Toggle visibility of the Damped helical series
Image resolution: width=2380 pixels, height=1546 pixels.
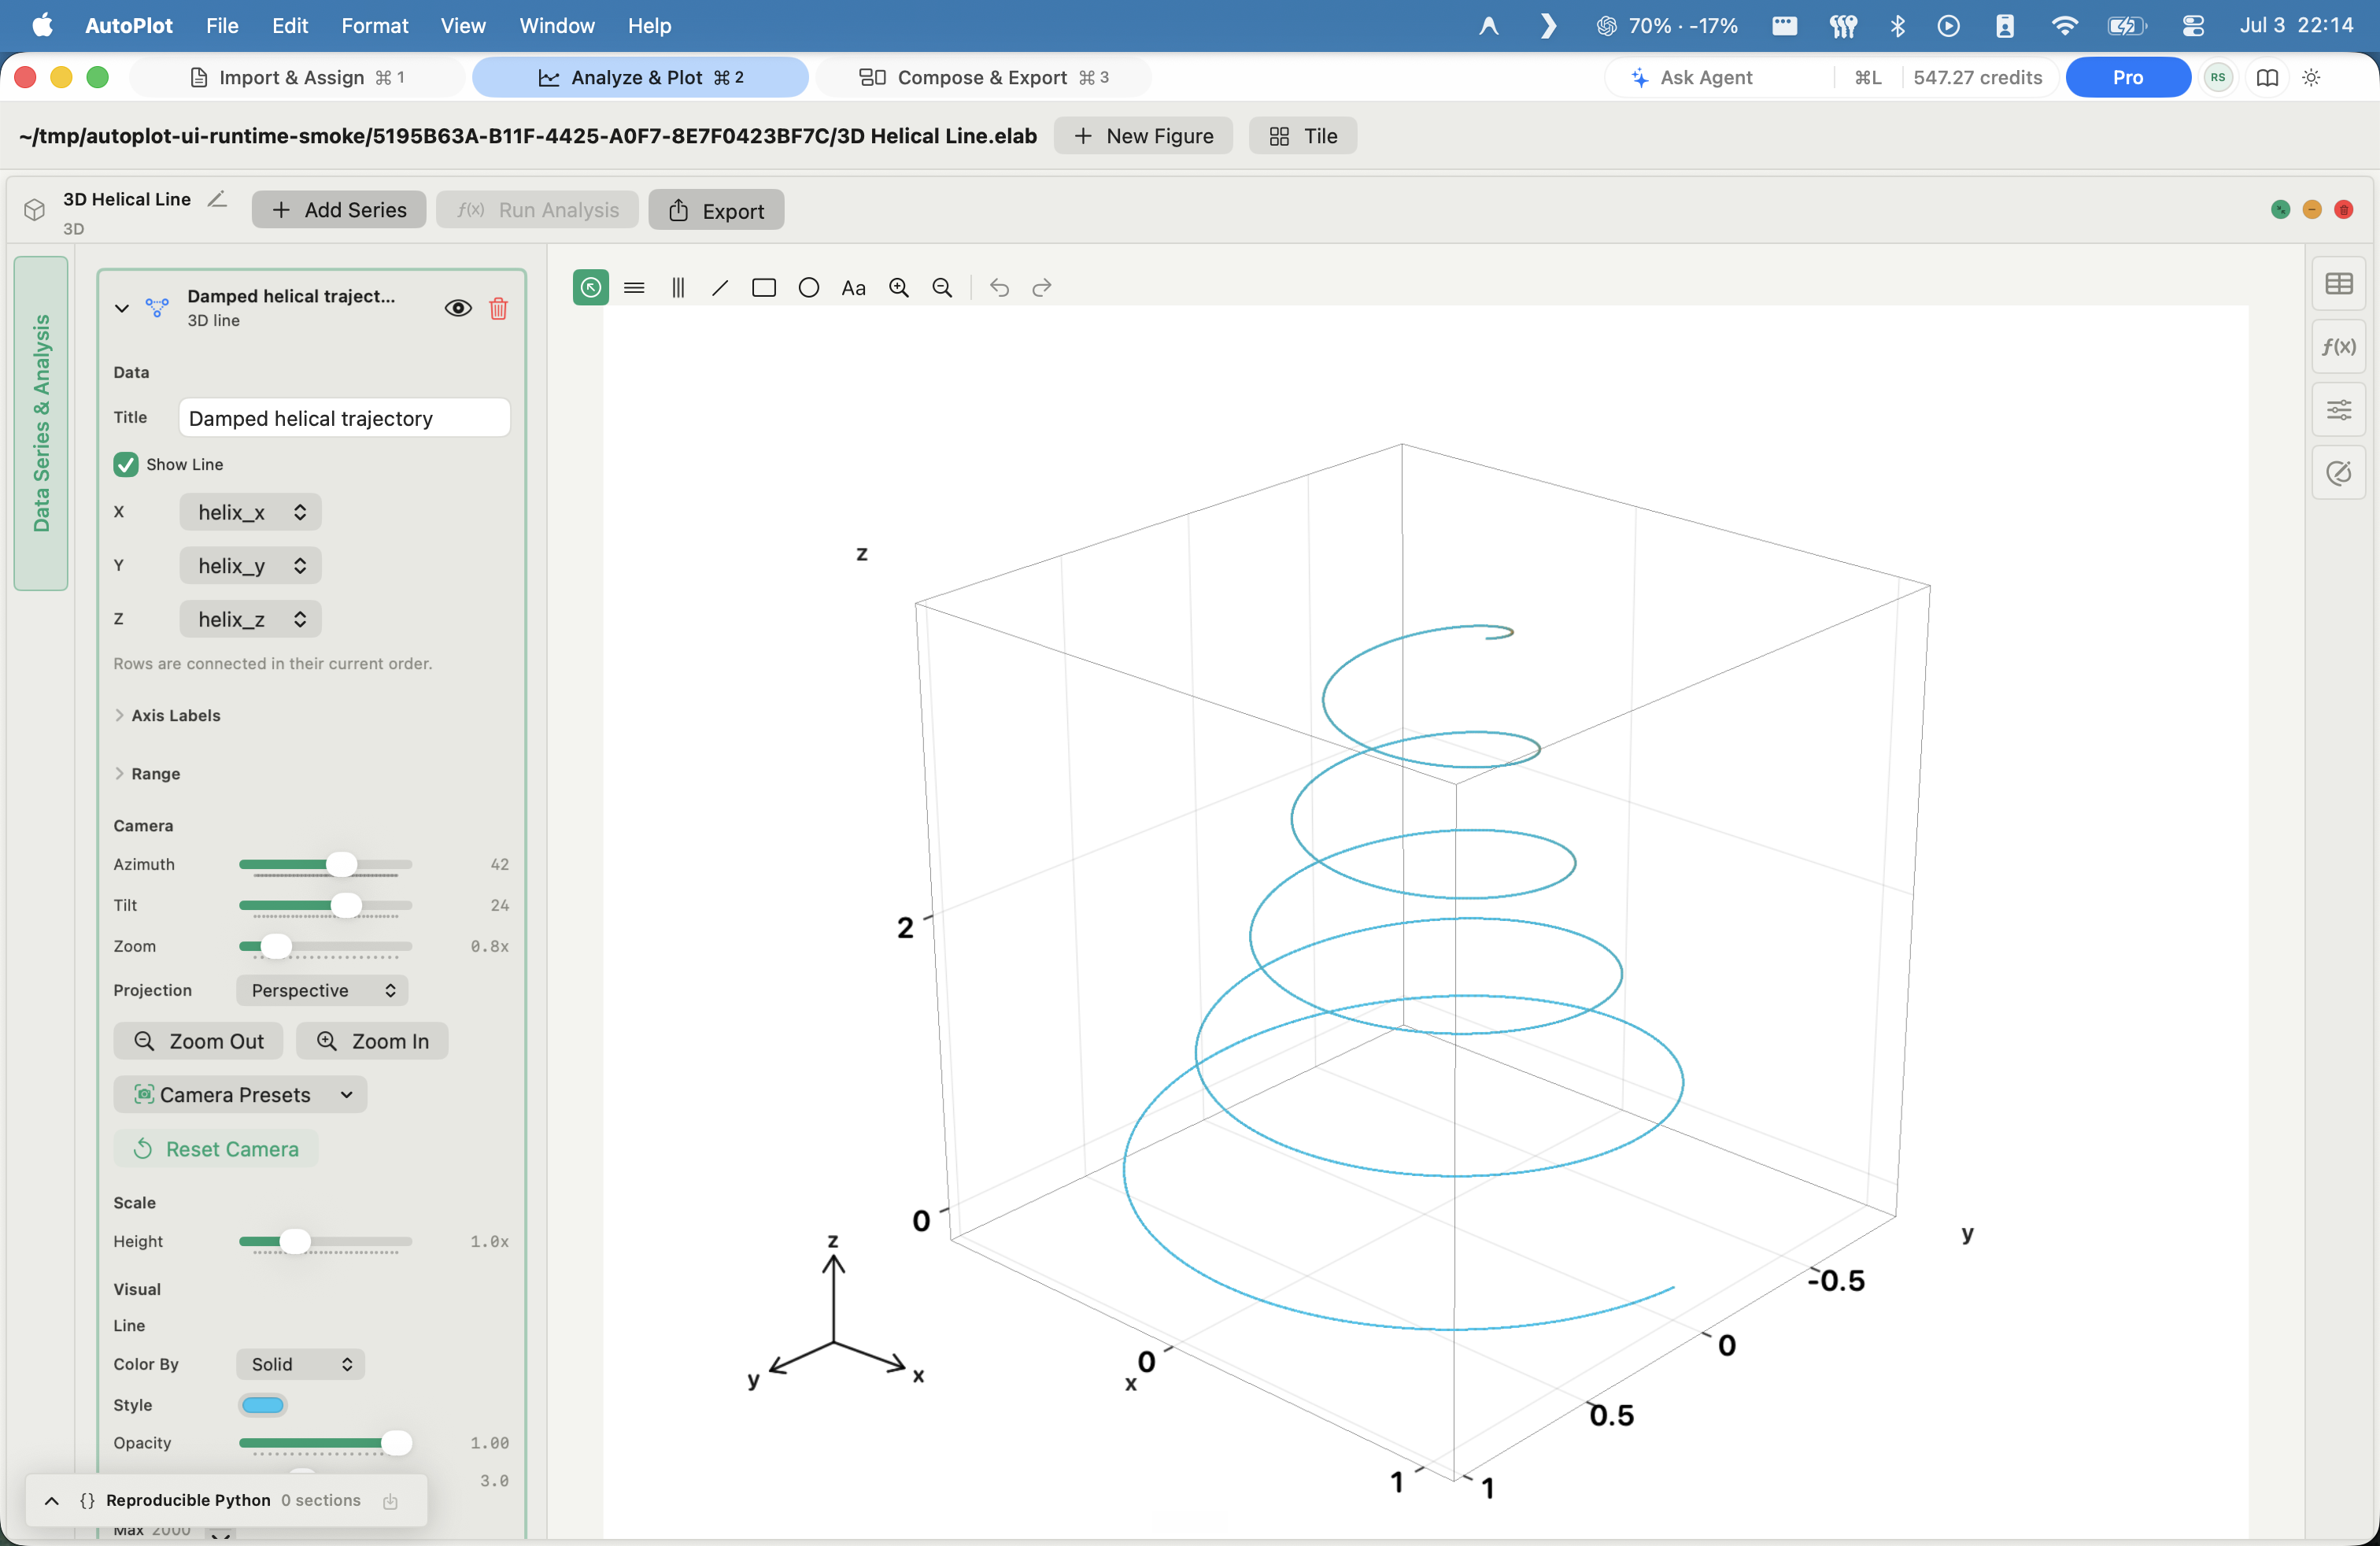coord(458,308)
